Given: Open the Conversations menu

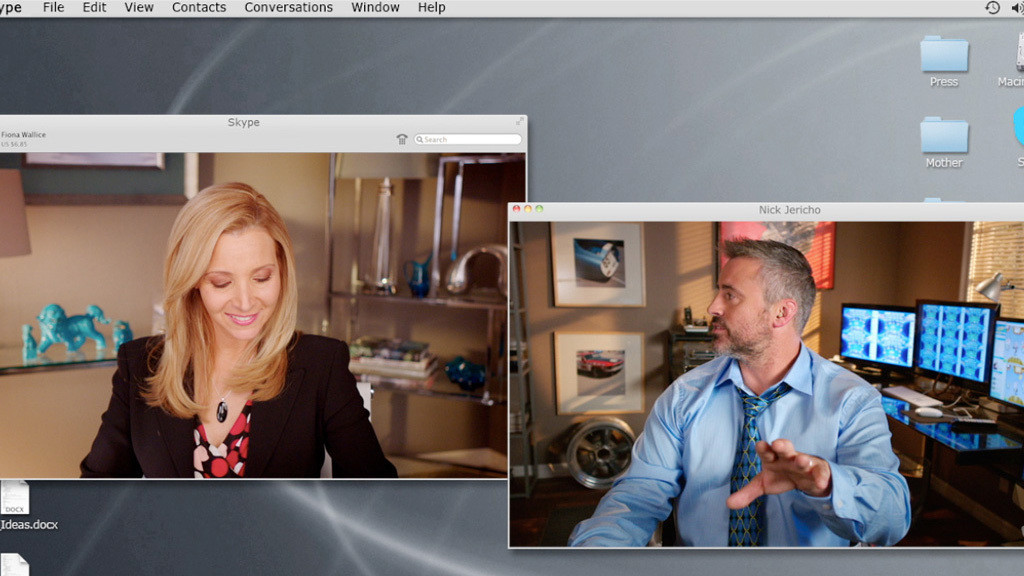Looking at the screenshot, I should point(289,8).
